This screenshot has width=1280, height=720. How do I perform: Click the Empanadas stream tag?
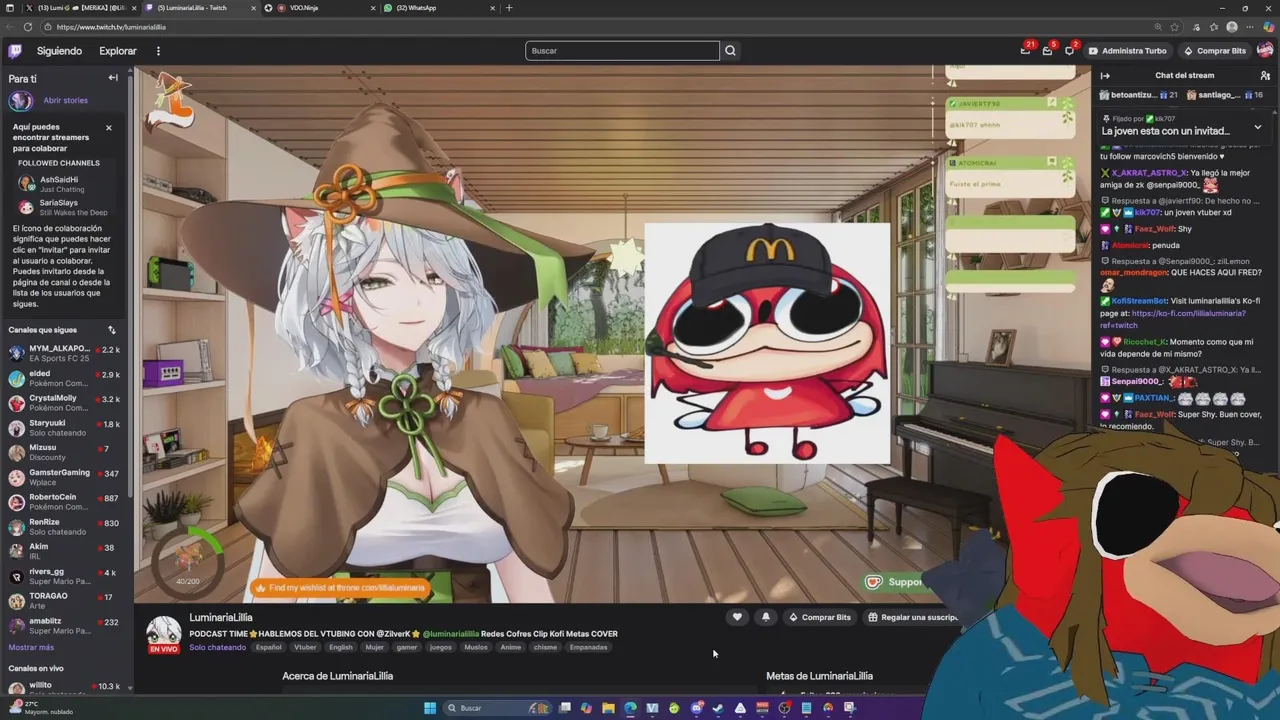(588, 647)
